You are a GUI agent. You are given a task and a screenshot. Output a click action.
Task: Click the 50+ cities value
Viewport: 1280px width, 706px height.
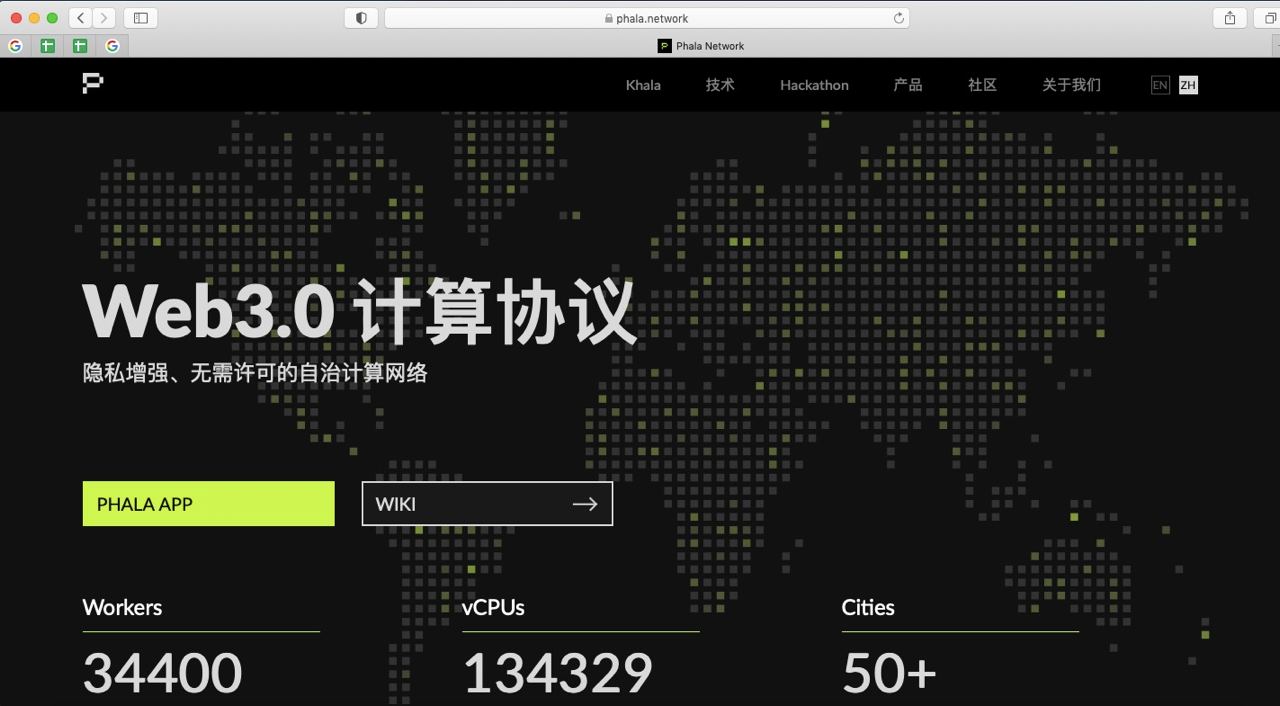(889, 672)
